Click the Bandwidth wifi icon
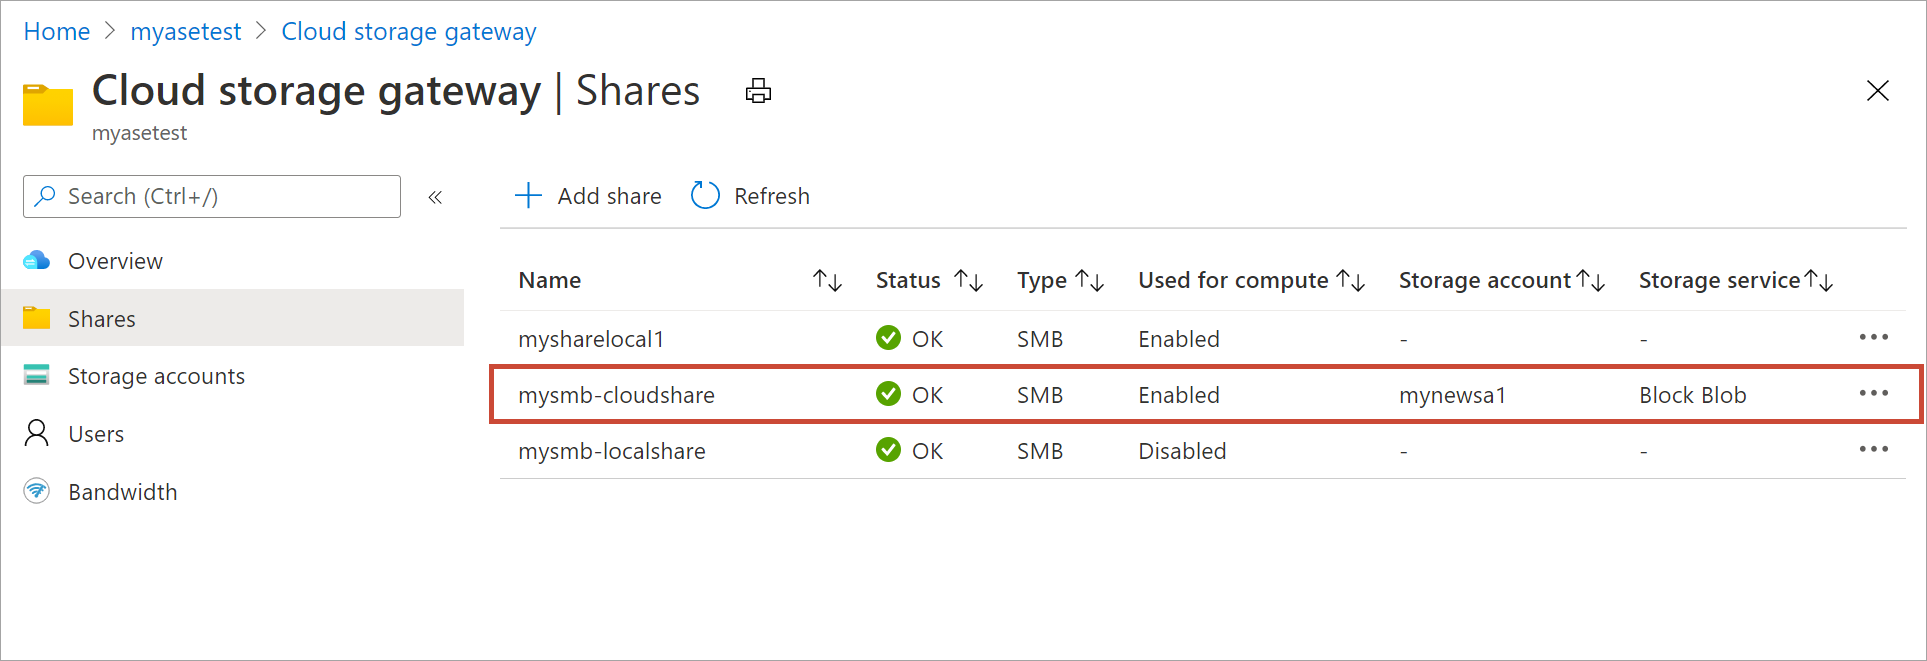The image size is (1927, 661). (37, 491)
